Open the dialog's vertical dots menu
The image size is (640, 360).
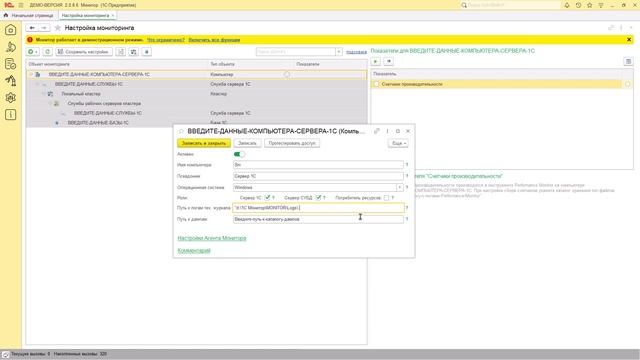click(387, 131)
